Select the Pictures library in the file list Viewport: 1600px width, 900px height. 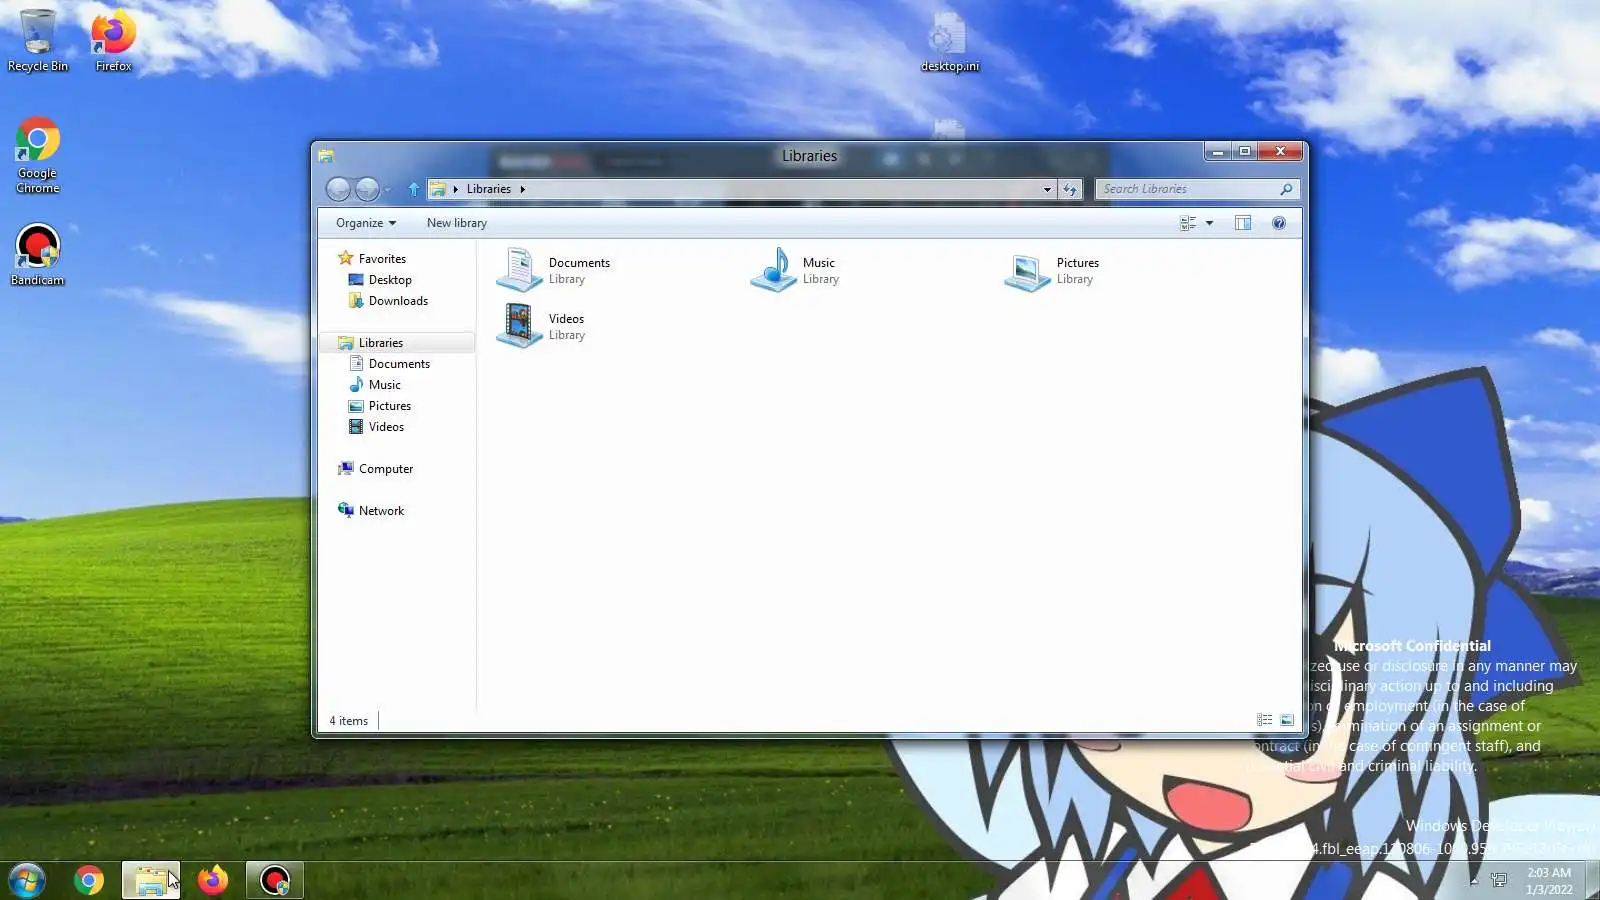coord(1052,270)
